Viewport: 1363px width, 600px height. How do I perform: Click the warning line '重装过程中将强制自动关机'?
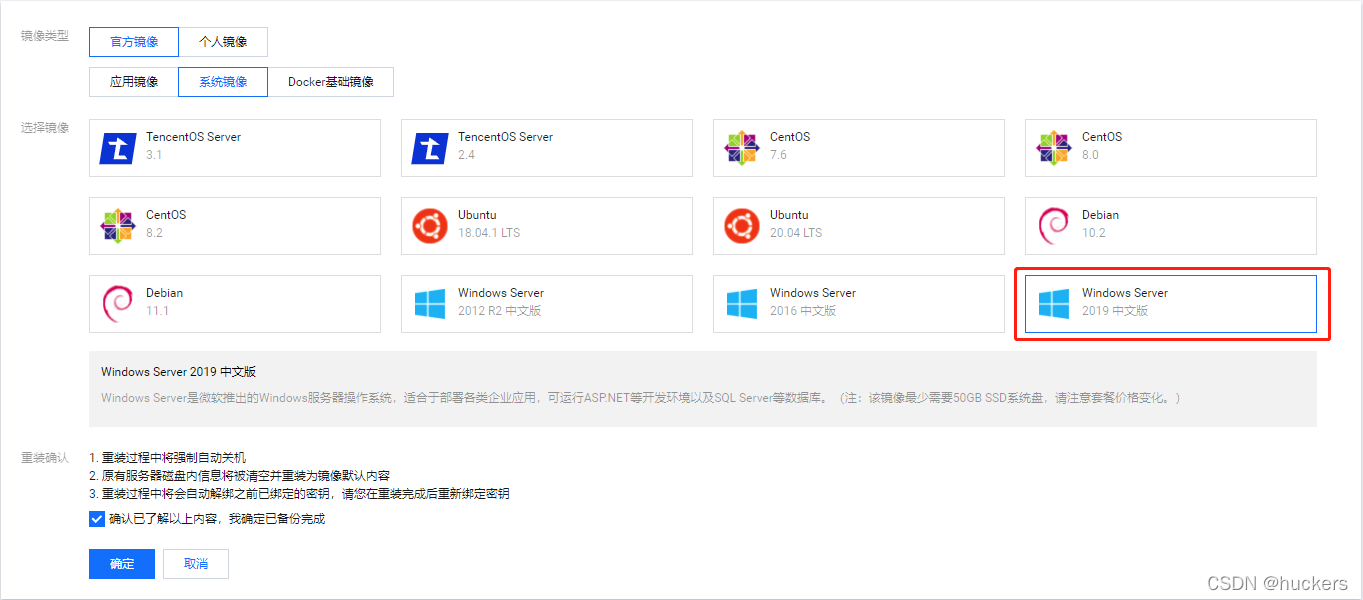pos(167,457)
